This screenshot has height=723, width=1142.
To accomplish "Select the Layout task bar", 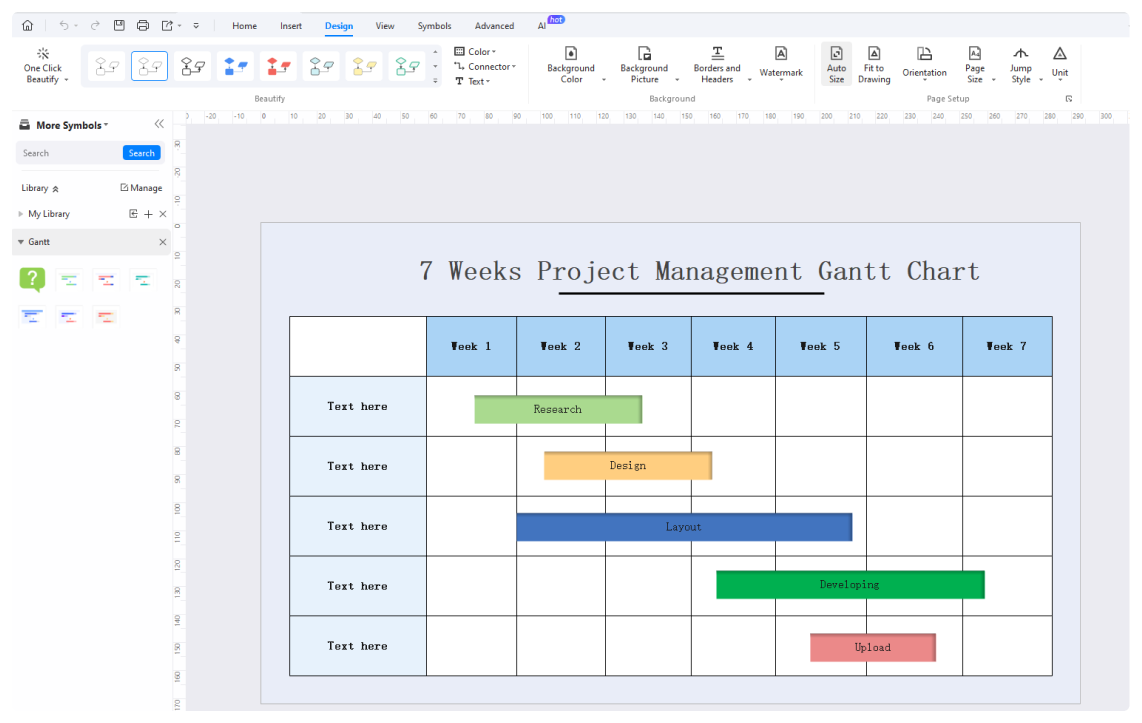I will click(684, 527).
